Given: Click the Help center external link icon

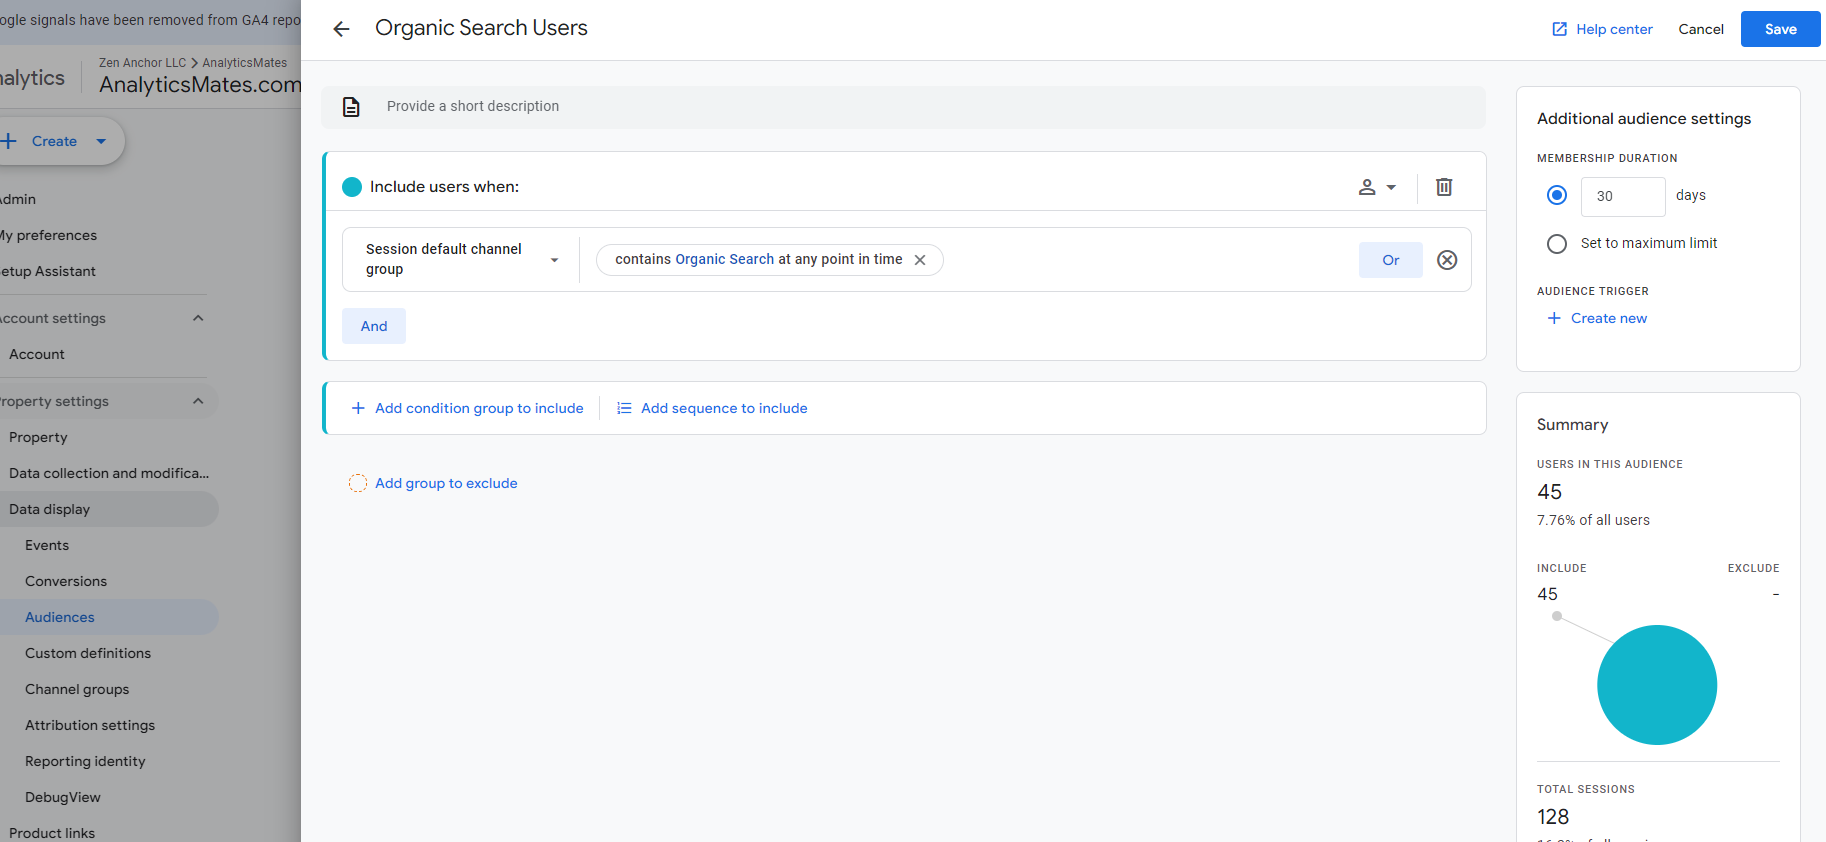Looking at the screenshot, I should point(1559,29).
